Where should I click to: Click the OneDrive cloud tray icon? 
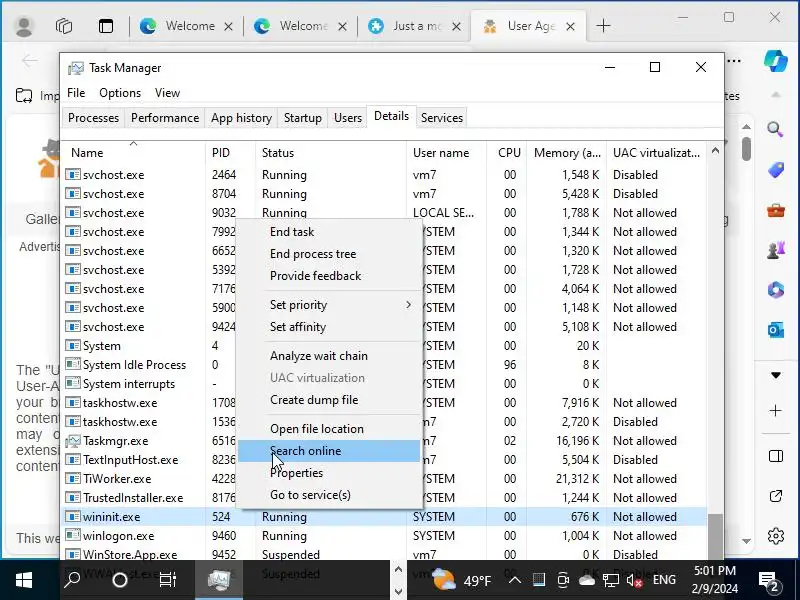tap(587, 580)
